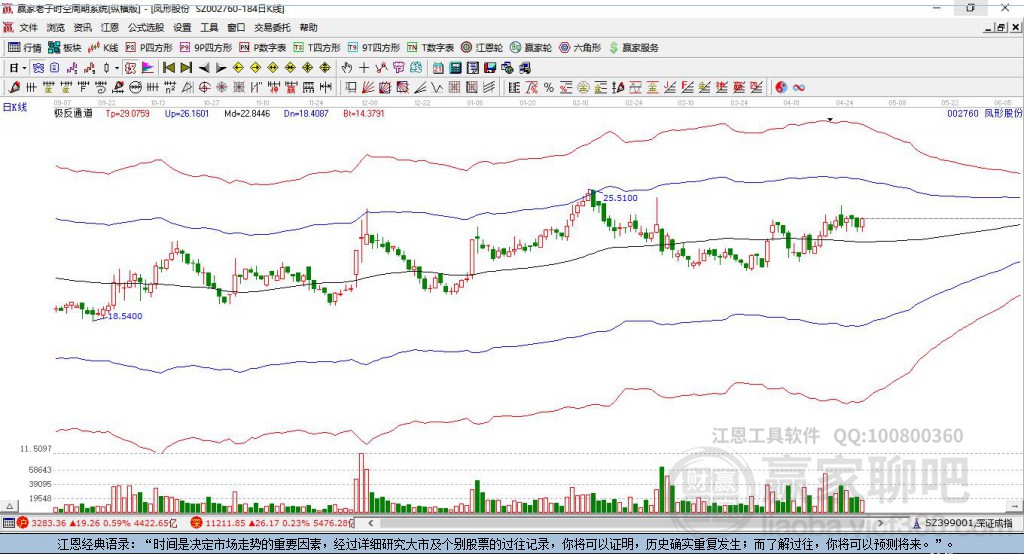
Task: Jump to last bar icon
Action: click(x=186, y=68)
